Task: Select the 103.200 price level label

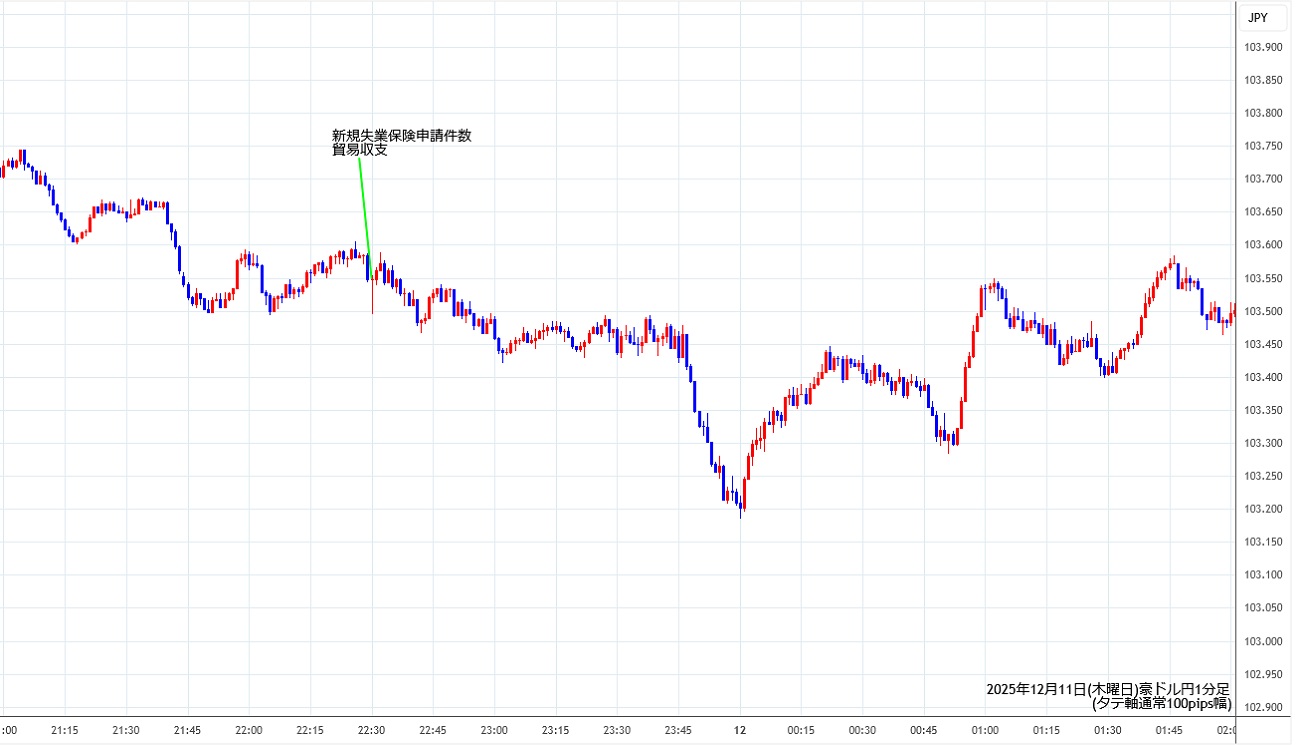Action: [x=1262, y=509]
